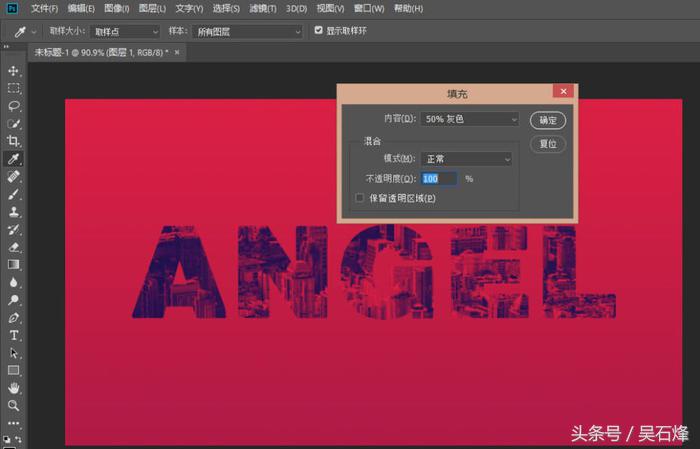Select the Brush tool
Image resolution: width=700 pixels, height=449 pixels.
(x=13, y=194)
